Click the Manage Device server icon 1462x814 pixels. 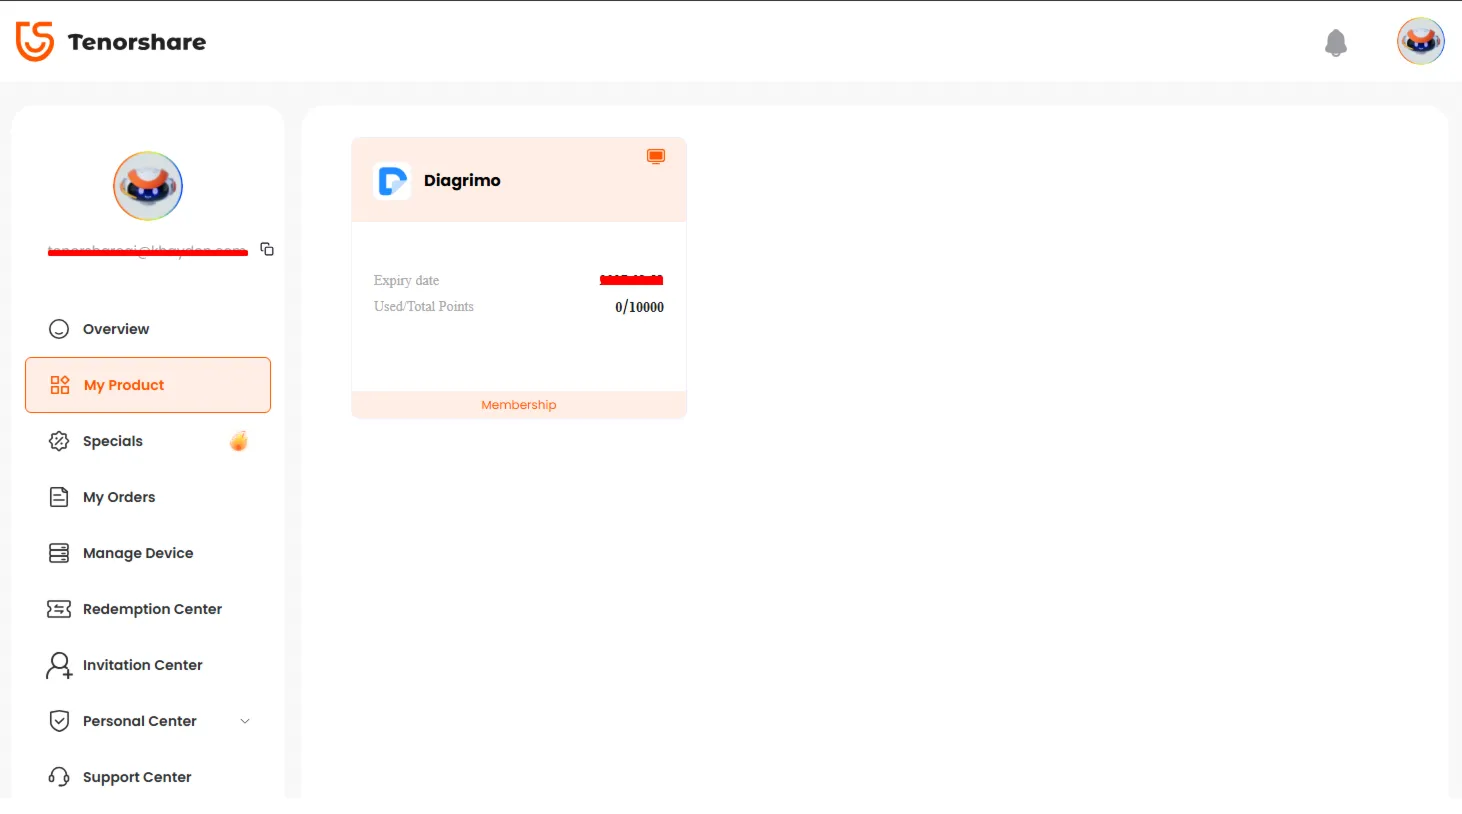59,553
